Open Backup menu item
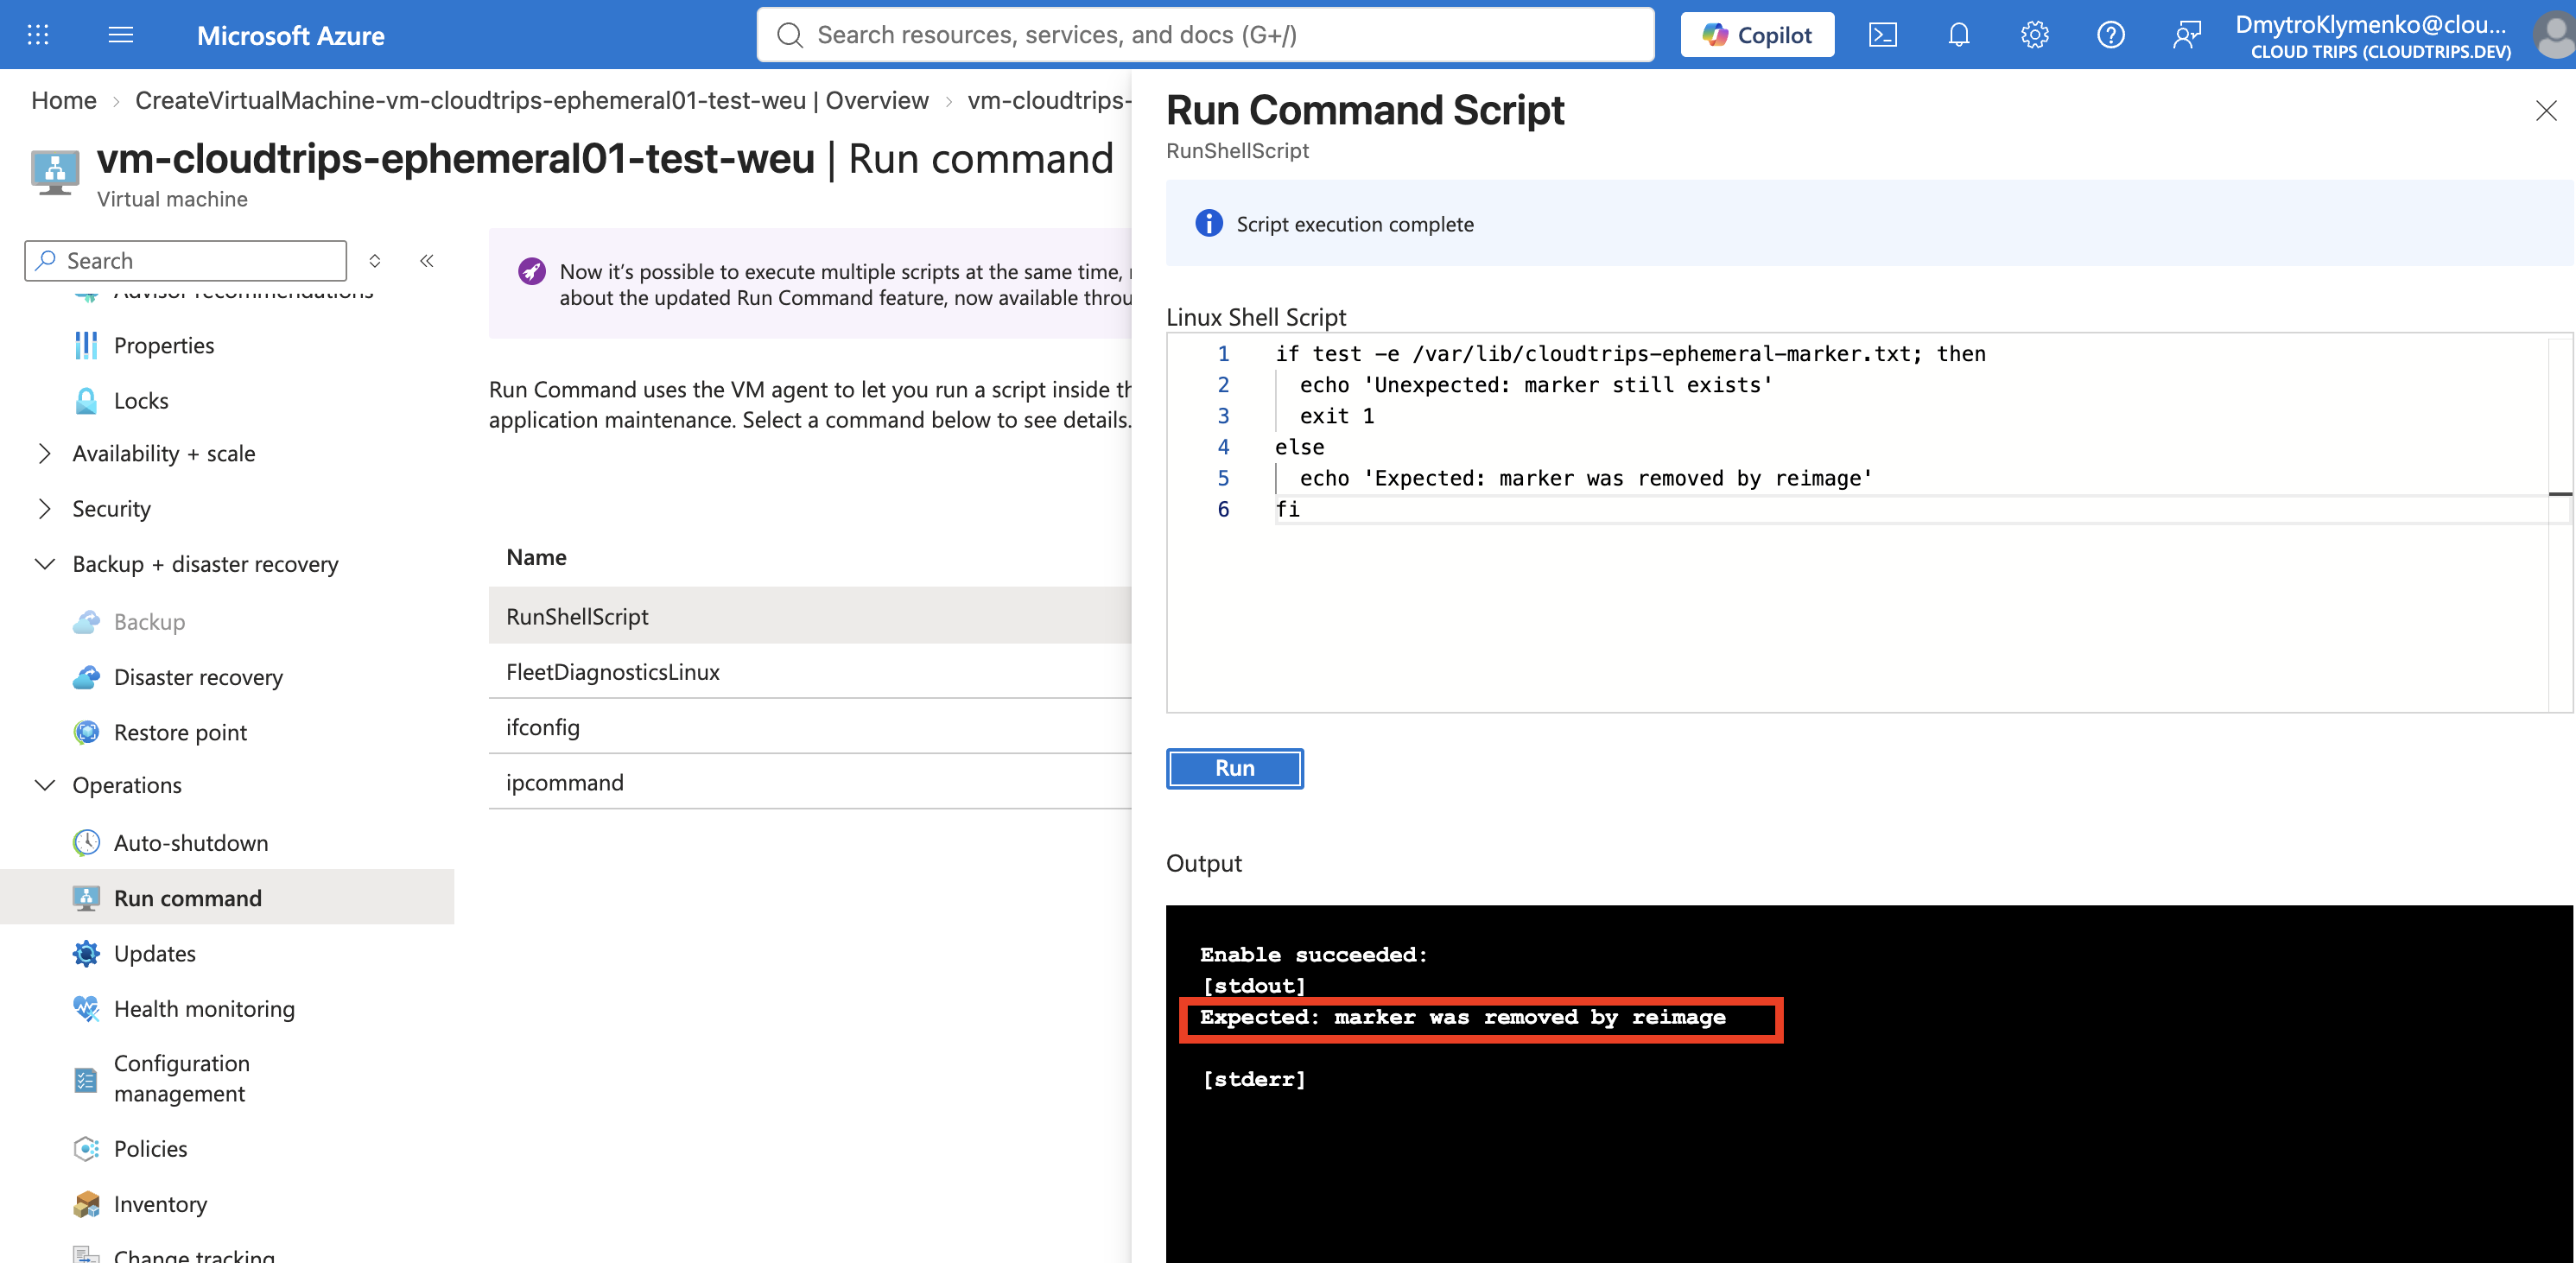The image size is (2576, 1263). pyautogui.click(x=149, y=621)
